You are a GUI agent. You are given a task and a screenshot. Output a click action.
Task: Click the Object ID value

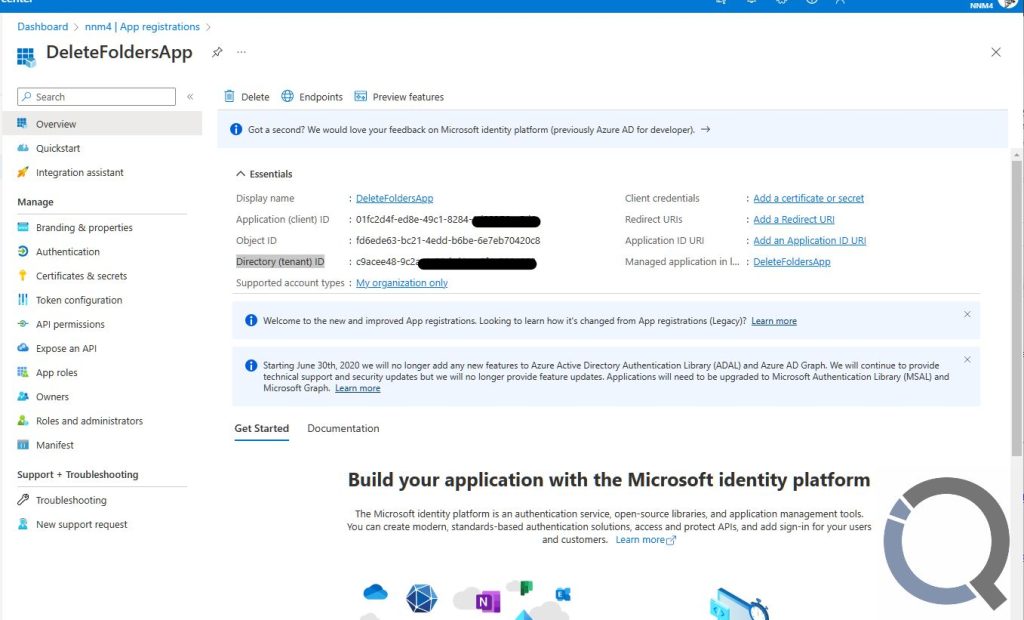[x=448, y=240]
